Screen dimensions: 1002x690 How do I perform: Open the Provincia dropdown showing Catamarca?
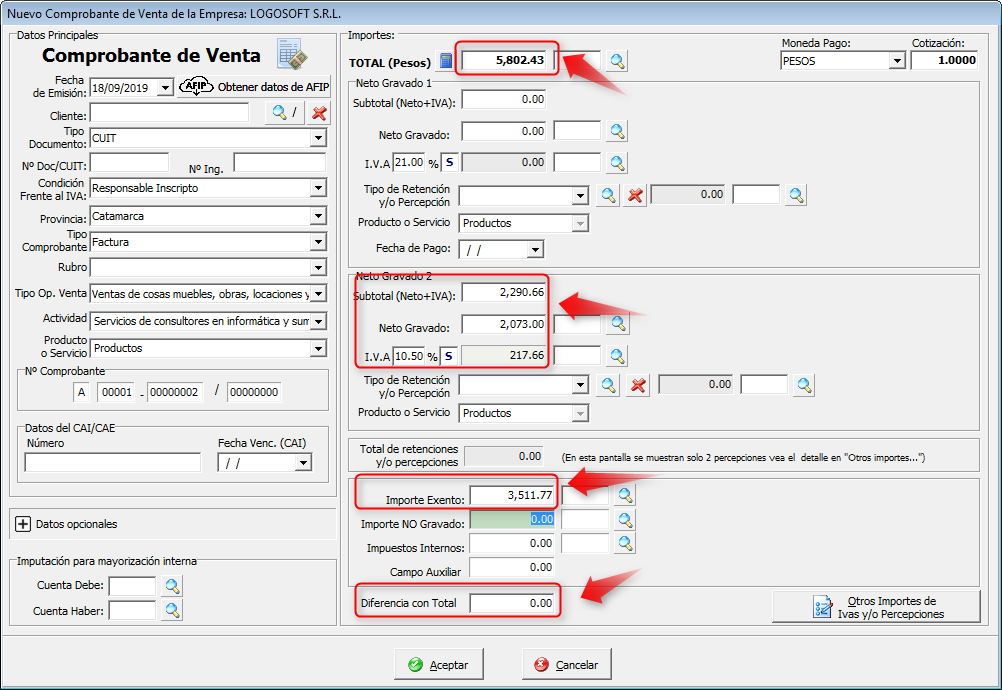tap(318, 216)
